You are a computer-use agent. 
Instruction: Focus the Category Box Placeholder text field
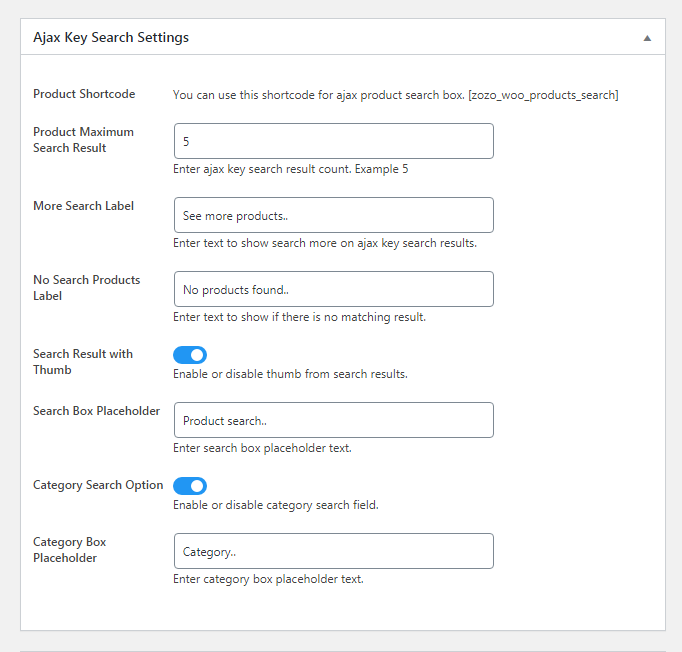pyautogui.click(x=334, y=551)
